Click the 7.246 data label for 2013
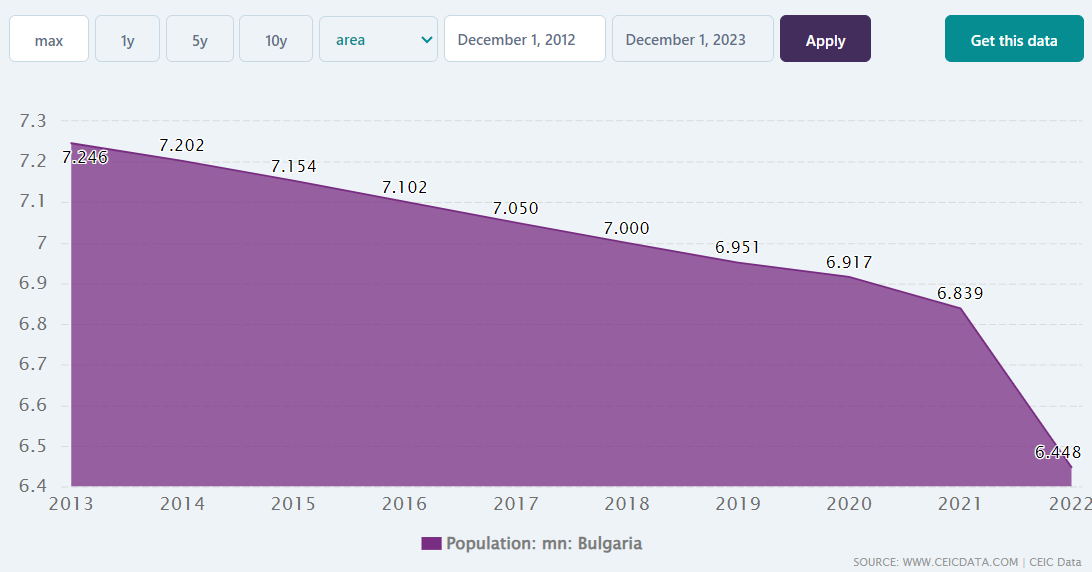Image resolution: width=1092 pixels, height=572 pixels. 85,157
